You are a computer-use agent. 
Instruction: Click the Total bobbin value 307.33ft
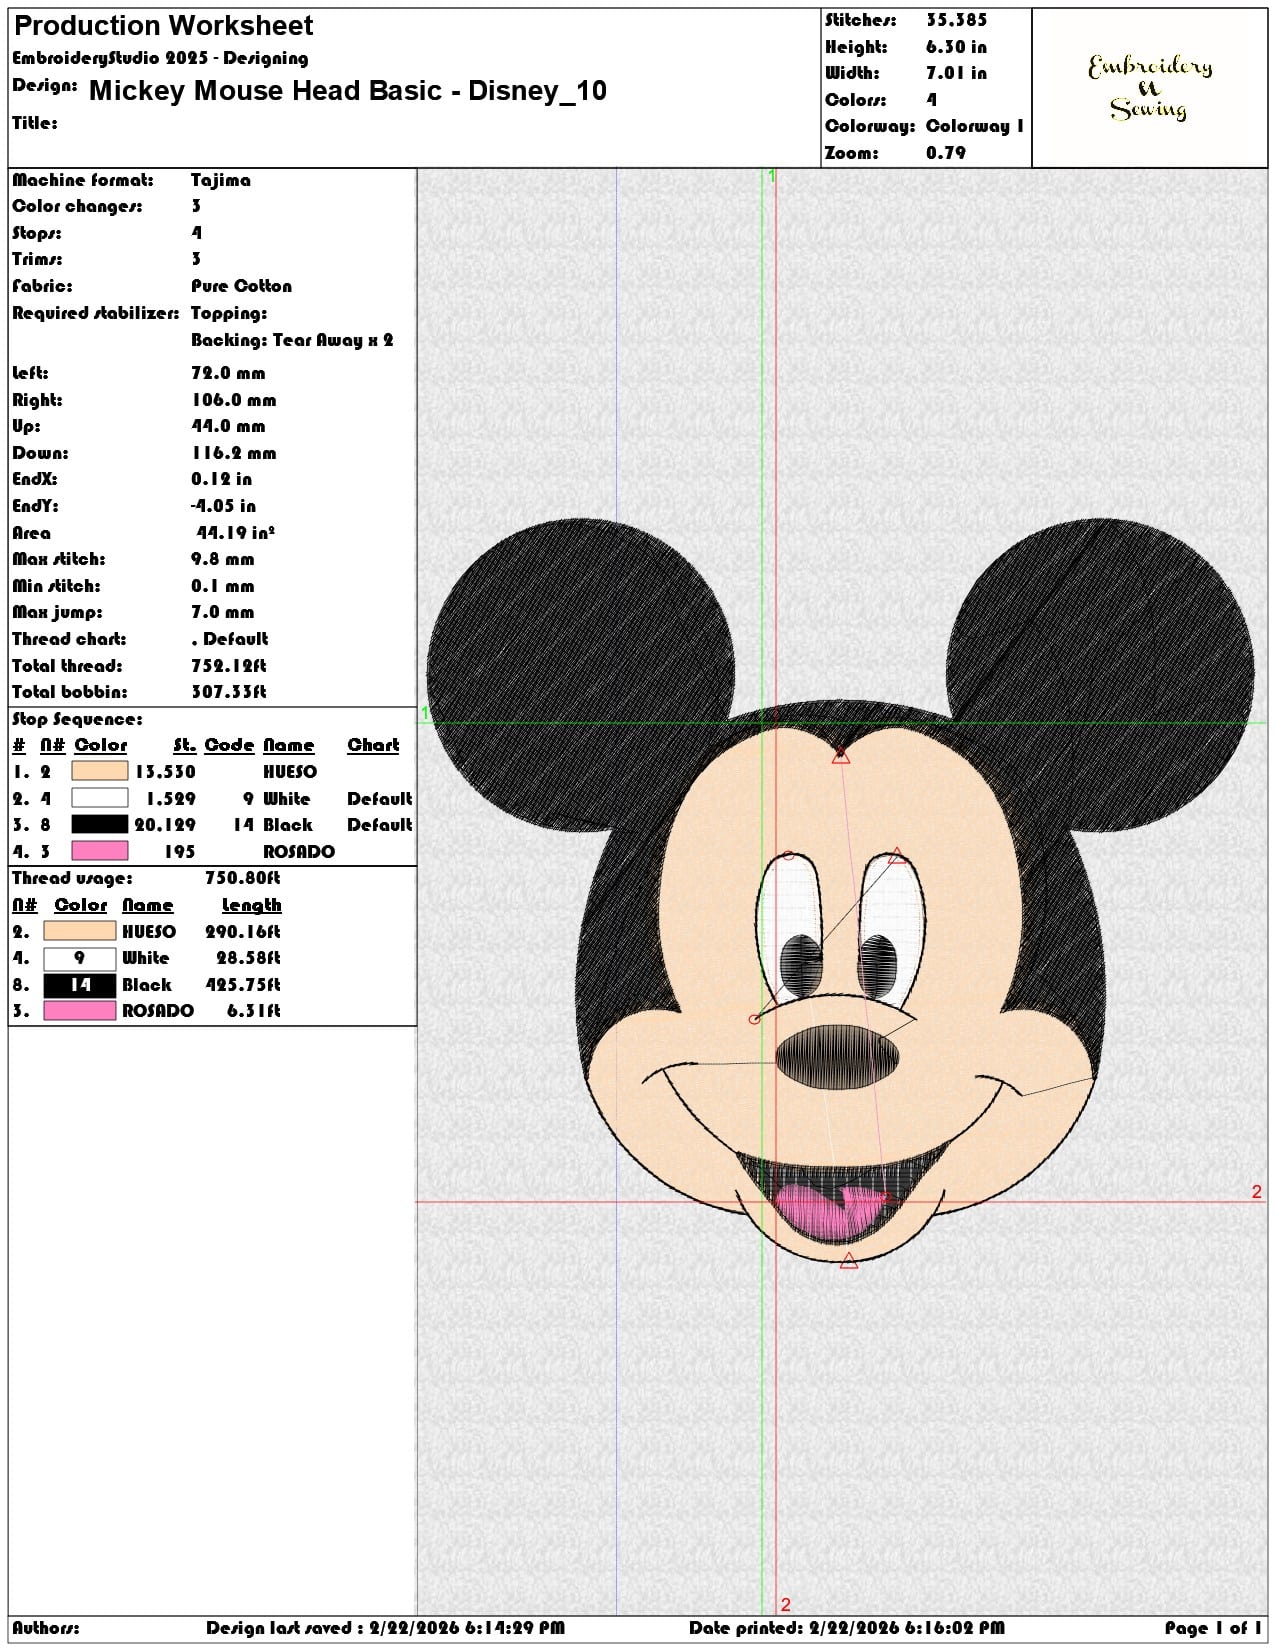229,692
